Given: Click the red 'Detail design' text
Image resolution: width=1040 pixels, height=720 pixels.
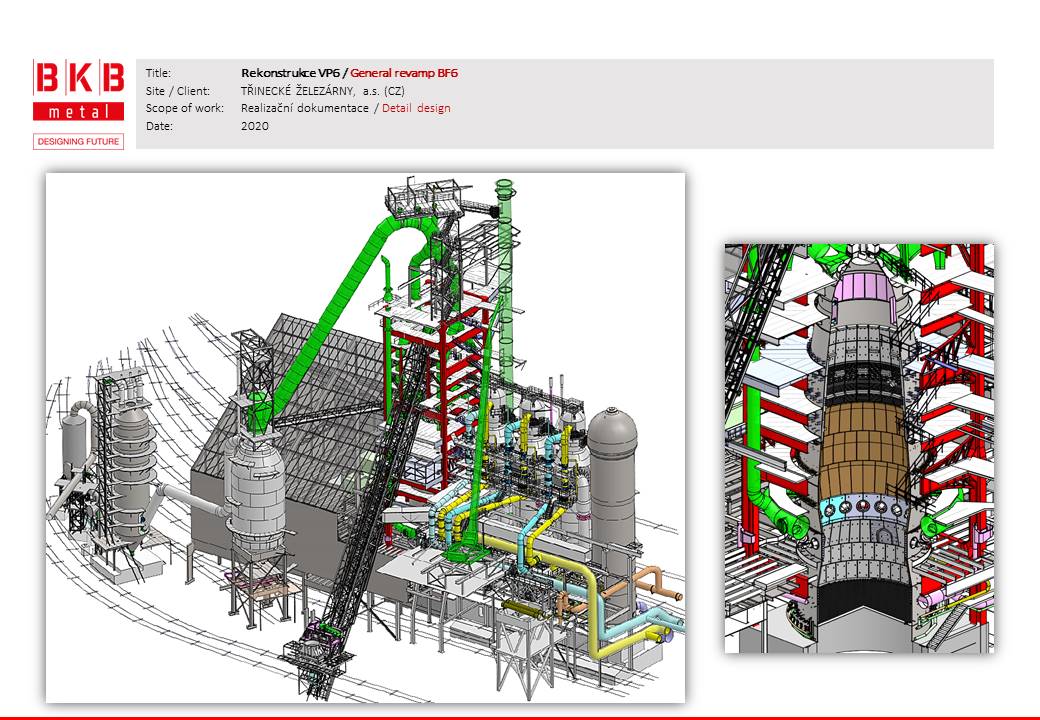Looking at the screenshot, I should pyautogui.click(x=416, y=108).
